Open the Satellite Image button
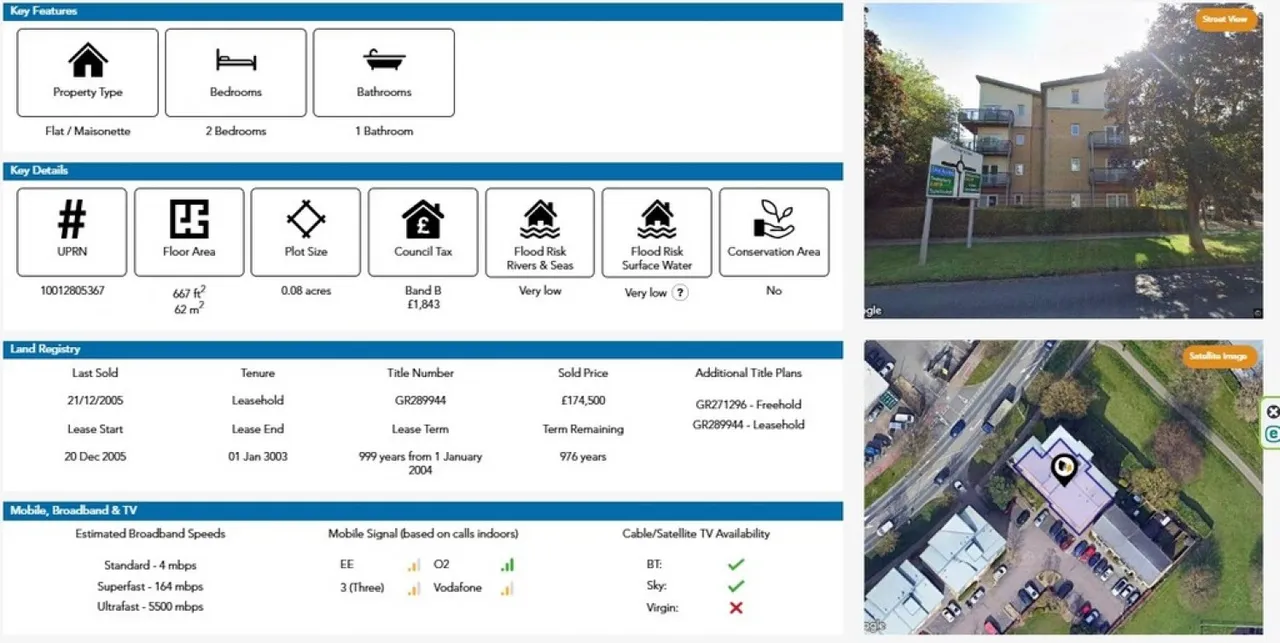The width and height of the screenshot is (1280, 643). coord(1218,356)
